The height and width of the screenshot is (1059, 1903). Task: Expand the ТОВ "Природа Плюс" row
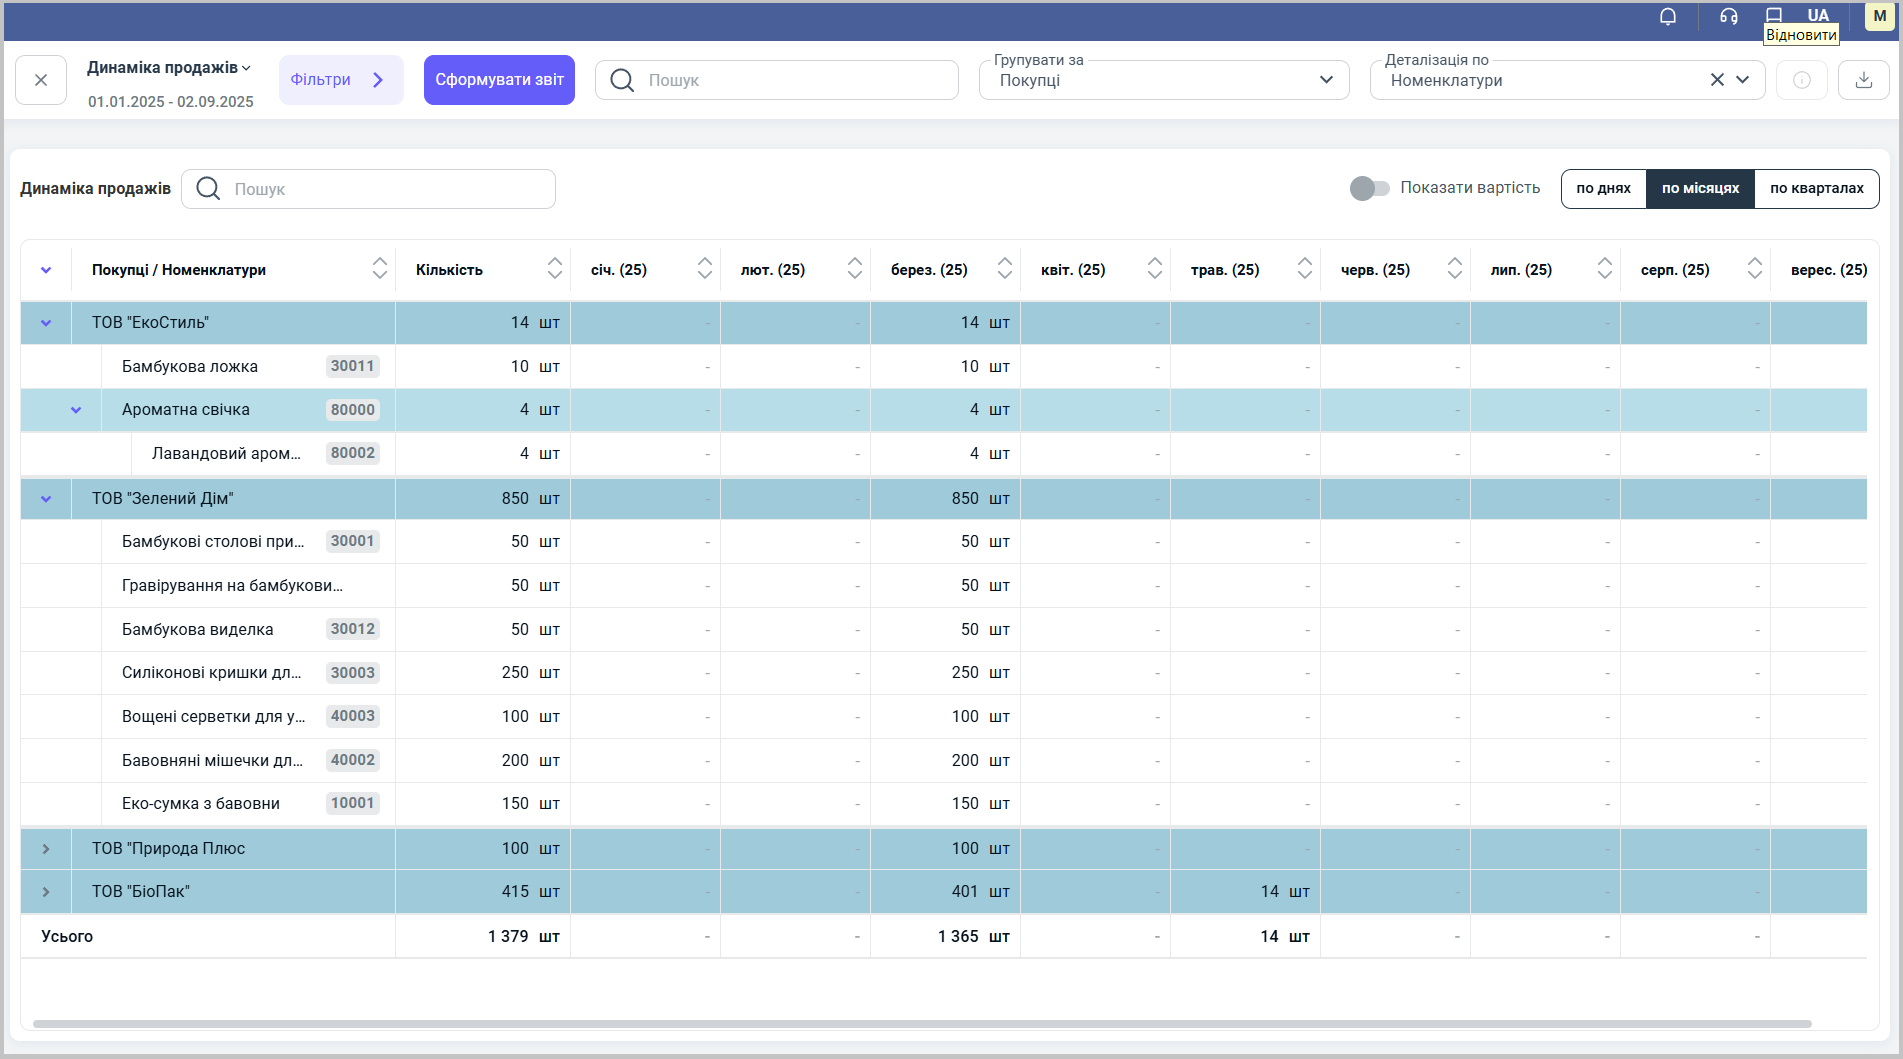coord(46,849)
